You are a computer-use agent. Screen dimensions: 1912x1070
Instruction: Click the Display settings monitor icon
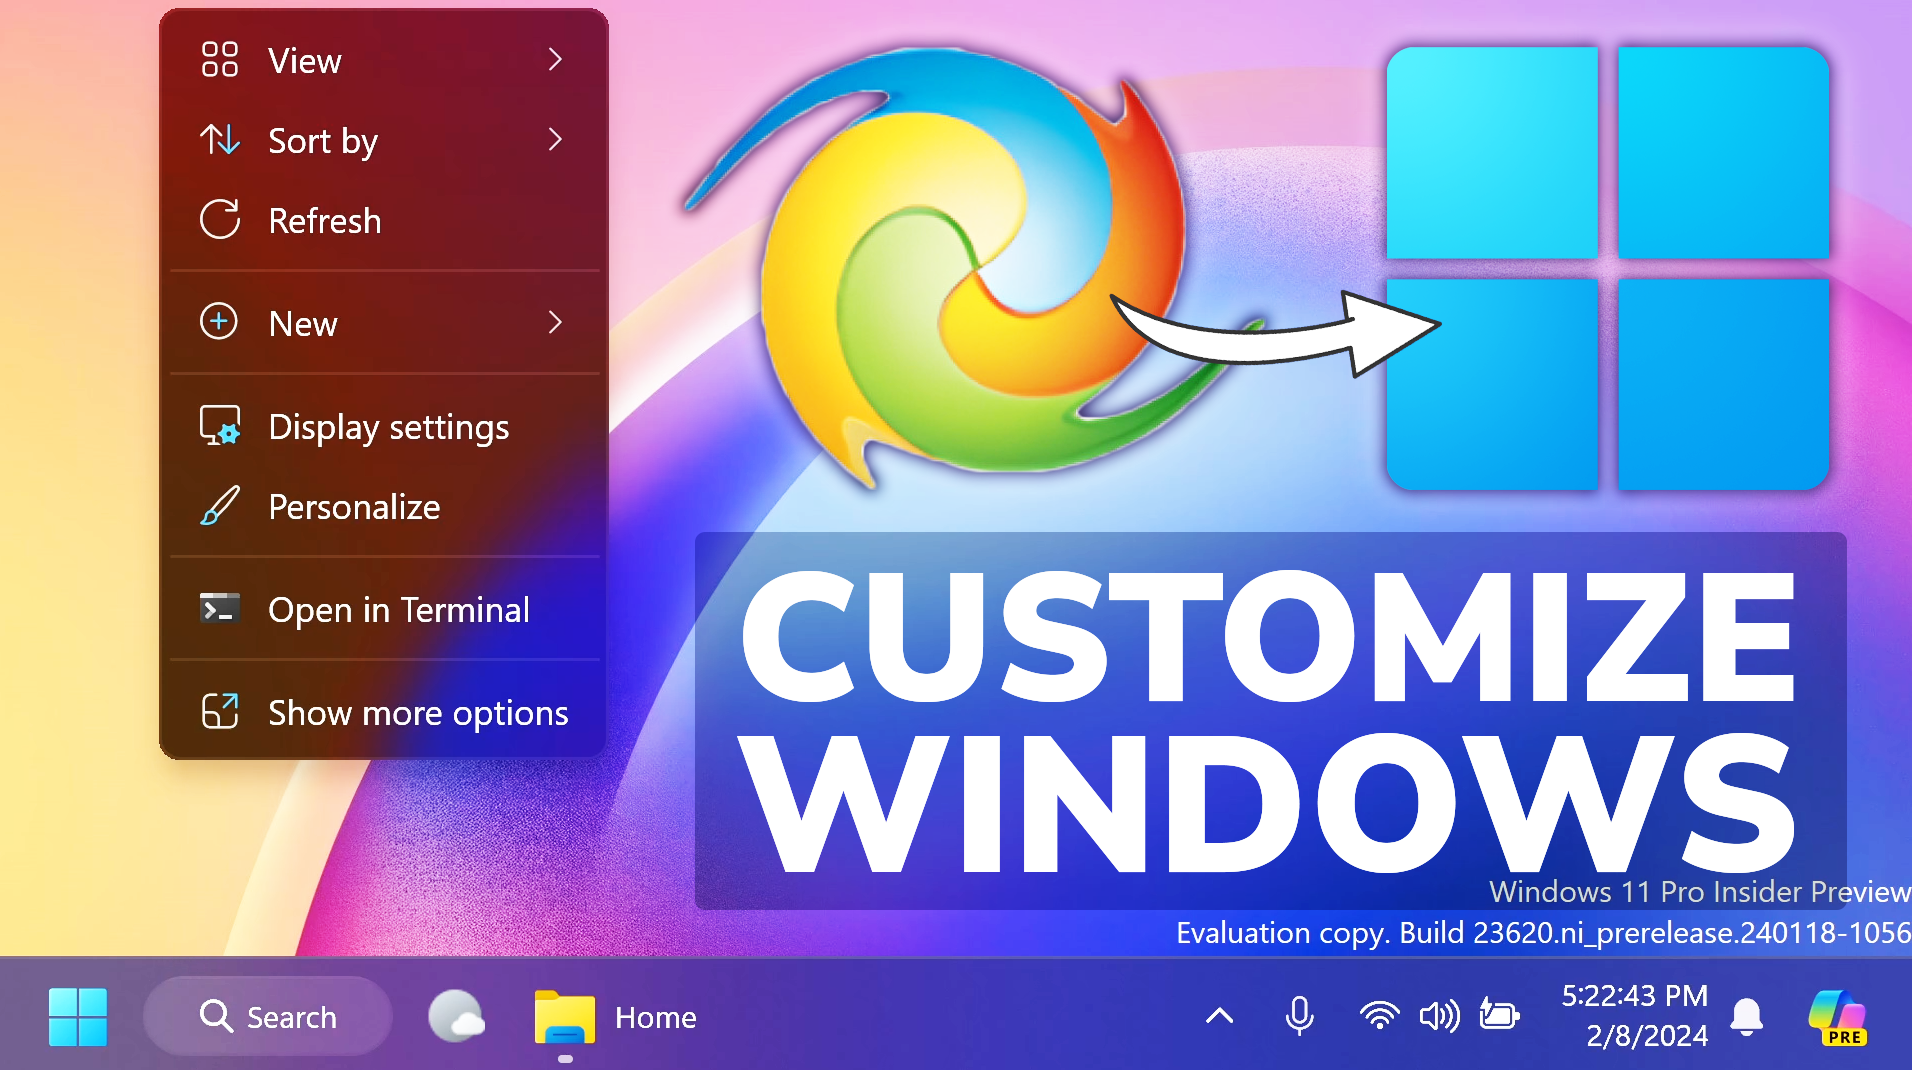[220, 425]
